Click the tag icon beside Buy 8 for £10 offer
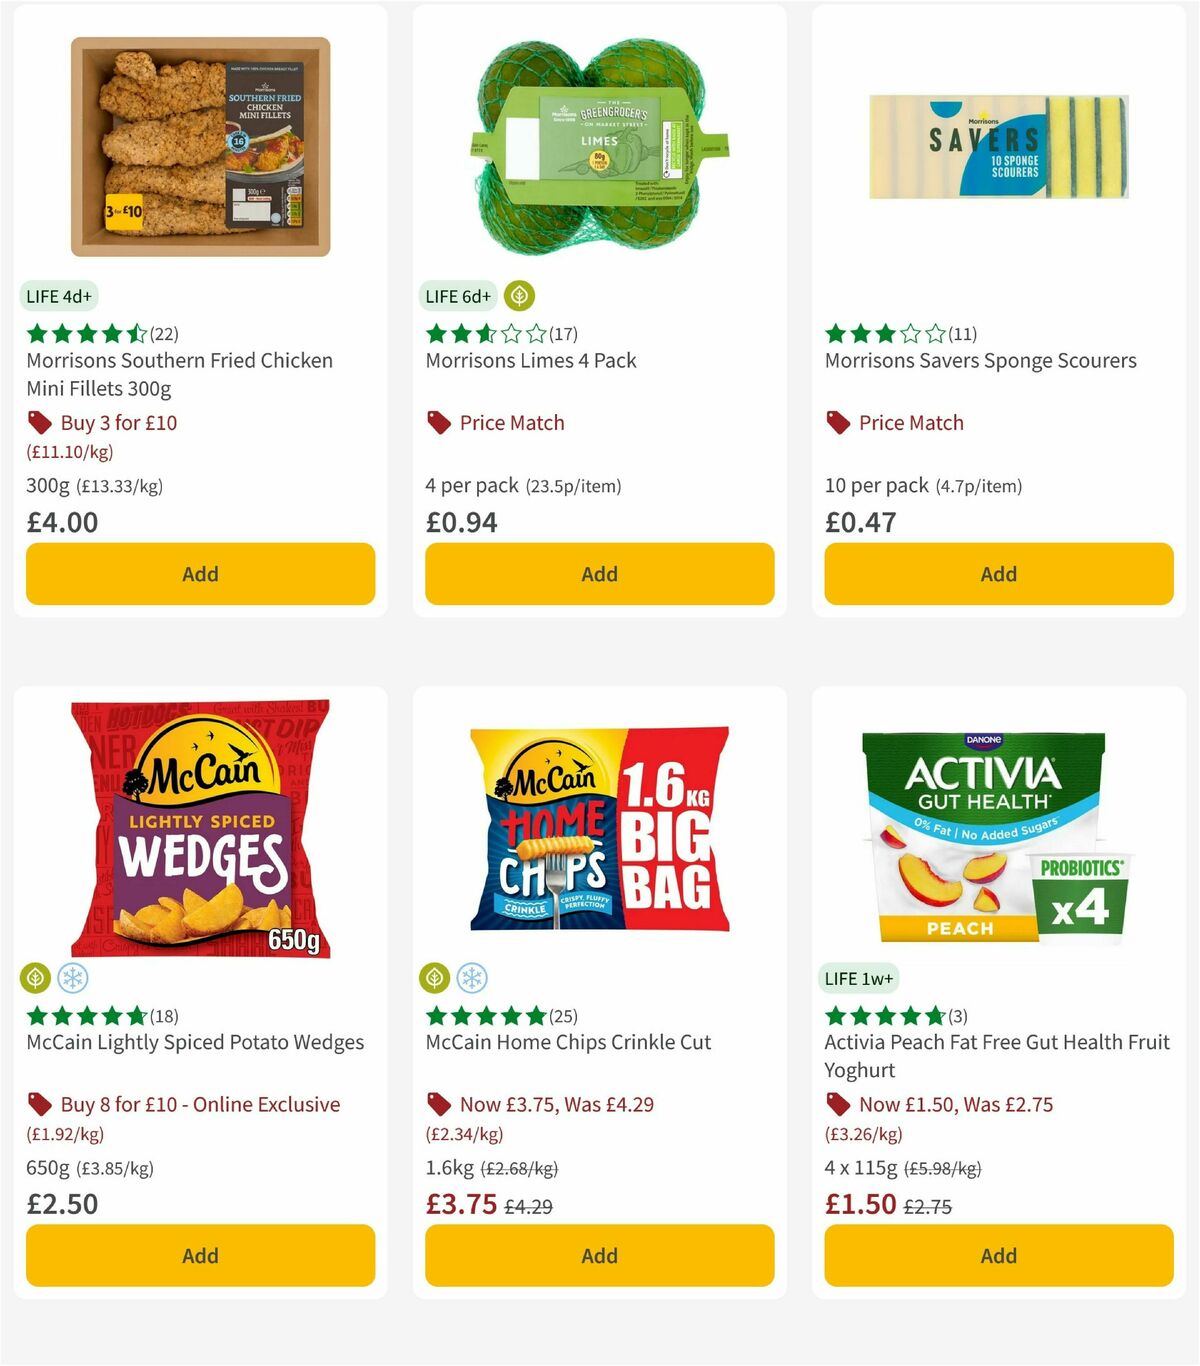Image resolution: width=1200 pixels, height=1366 pixels. pyautogui.click(x=40, y=1104)
